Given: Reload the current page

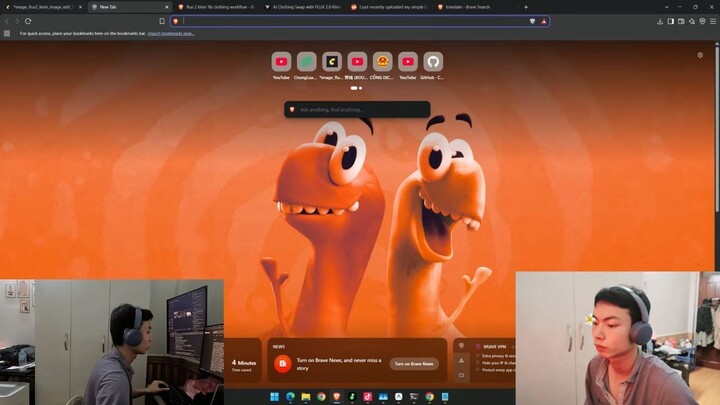Looking at the screenshot, I should pos(28,21).
